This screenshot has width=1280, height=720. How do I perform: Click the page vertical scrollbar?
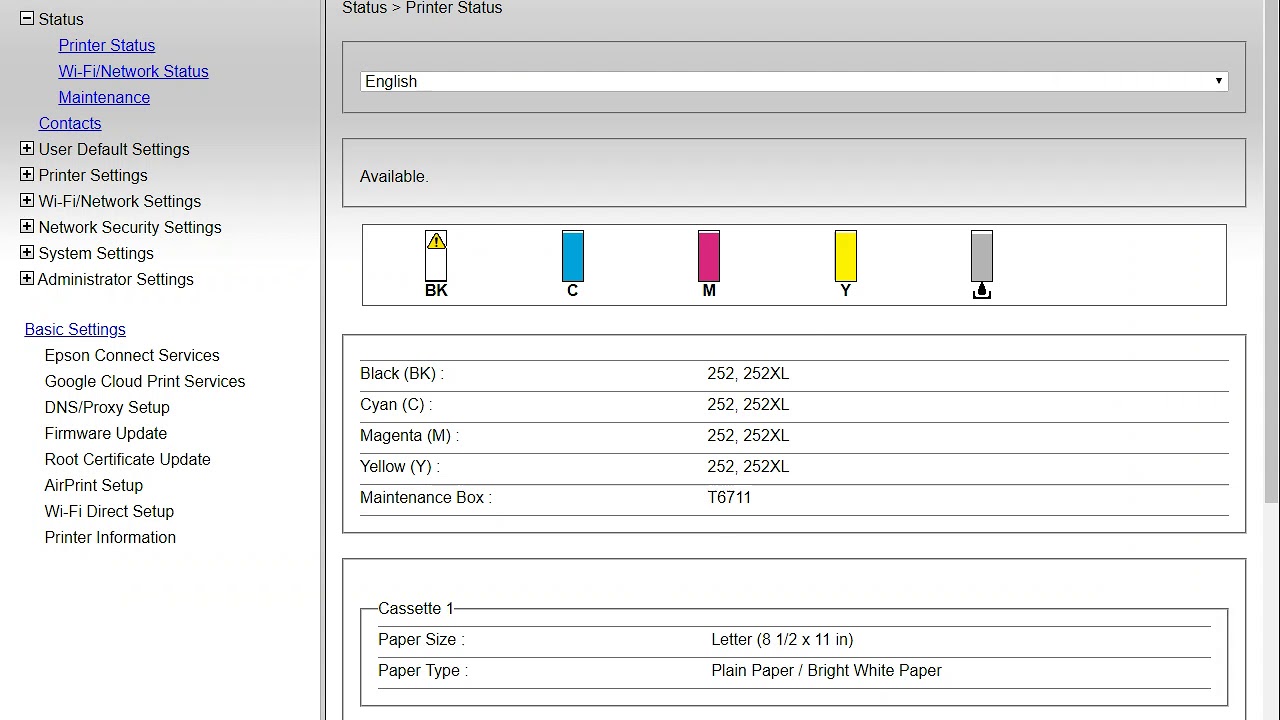tap(1272, 250)
